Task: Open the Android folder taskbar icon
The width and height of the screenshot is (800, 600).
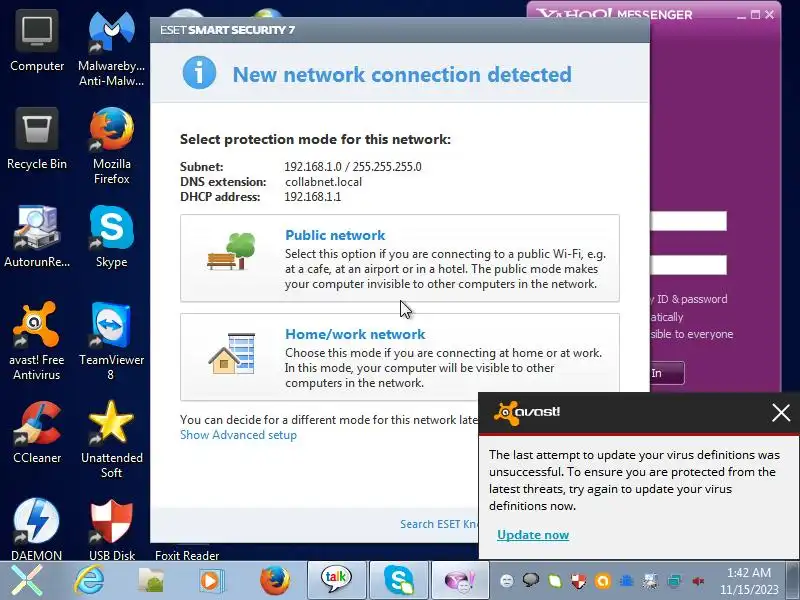Action: 151,581
